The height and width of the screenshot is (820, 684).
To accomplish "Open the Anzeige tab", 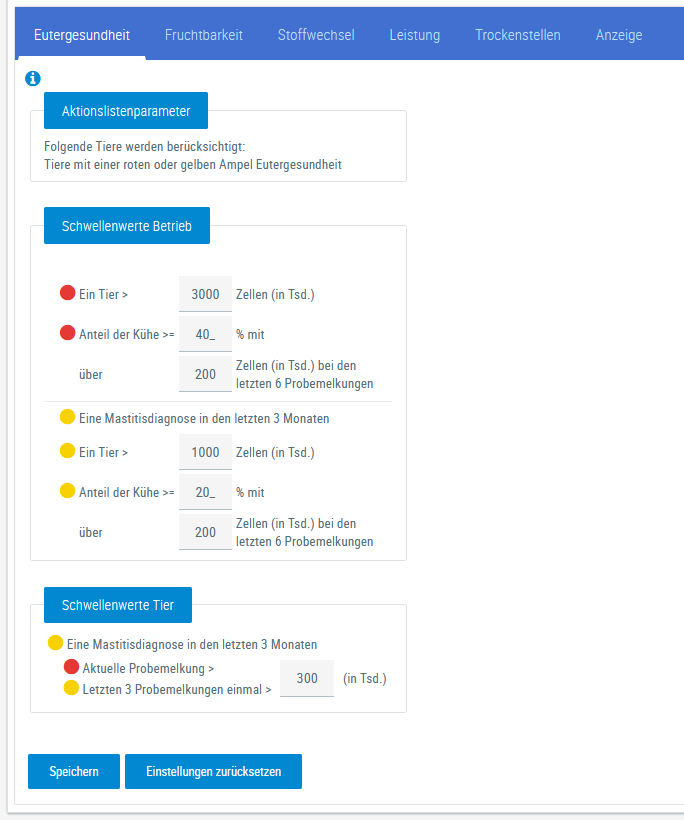I will pos(619,35).
